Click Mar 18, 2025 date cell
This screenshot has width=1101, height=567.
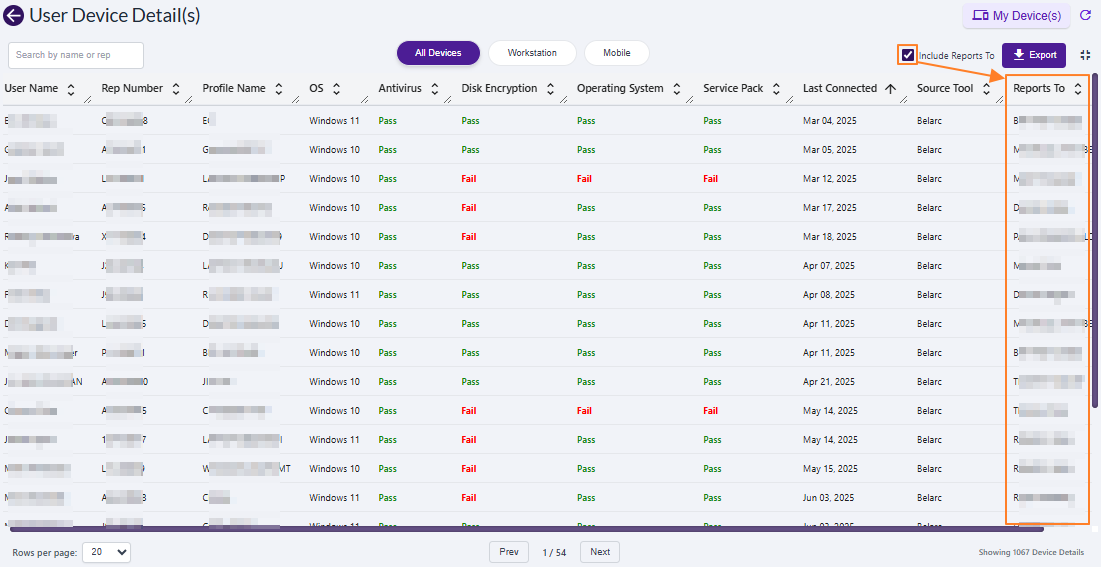[x=830, y=237]
